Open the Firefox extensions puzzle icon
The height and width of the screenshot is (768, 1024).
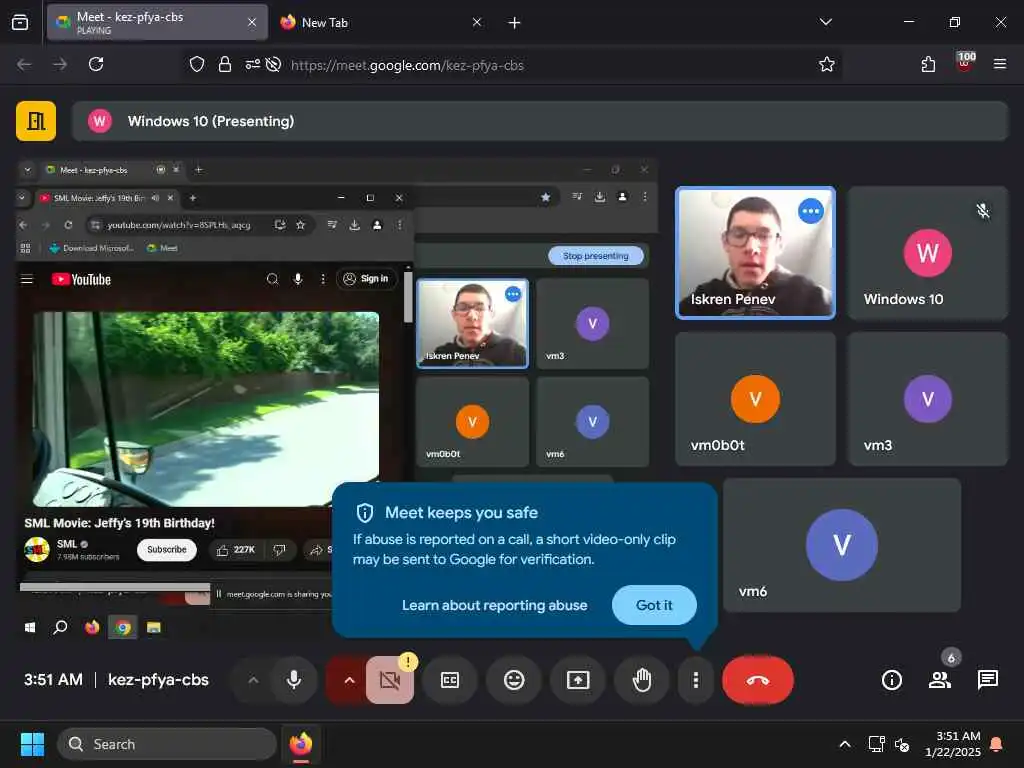point(928,64)
